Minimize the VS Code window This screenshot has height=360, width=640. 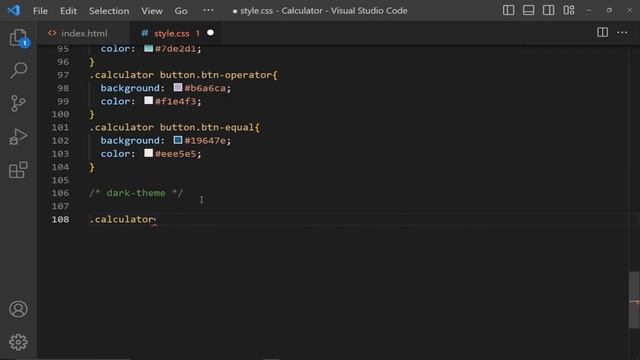click(x=589, y=10)
